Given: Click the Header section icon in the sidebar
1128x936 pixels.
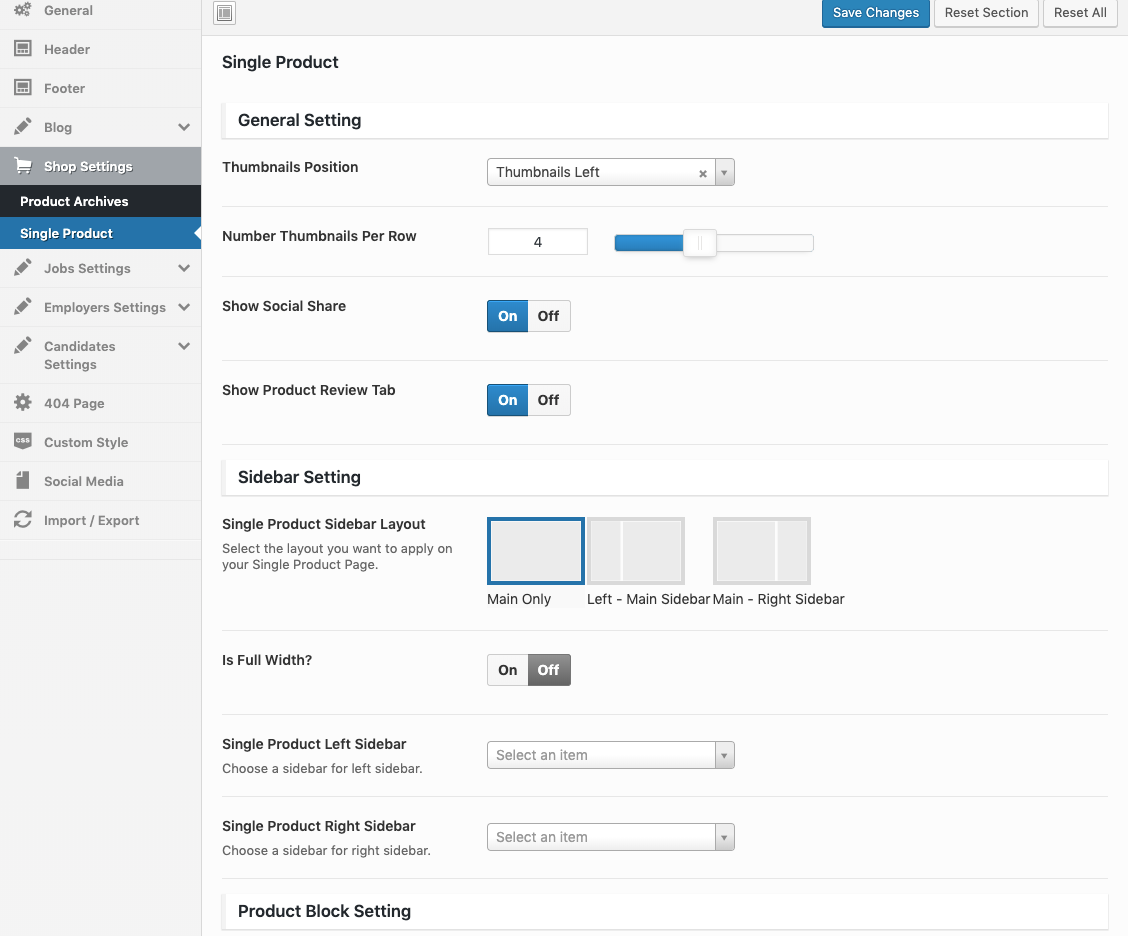Looking at the screenshot, I should click(x=22, y=49).
